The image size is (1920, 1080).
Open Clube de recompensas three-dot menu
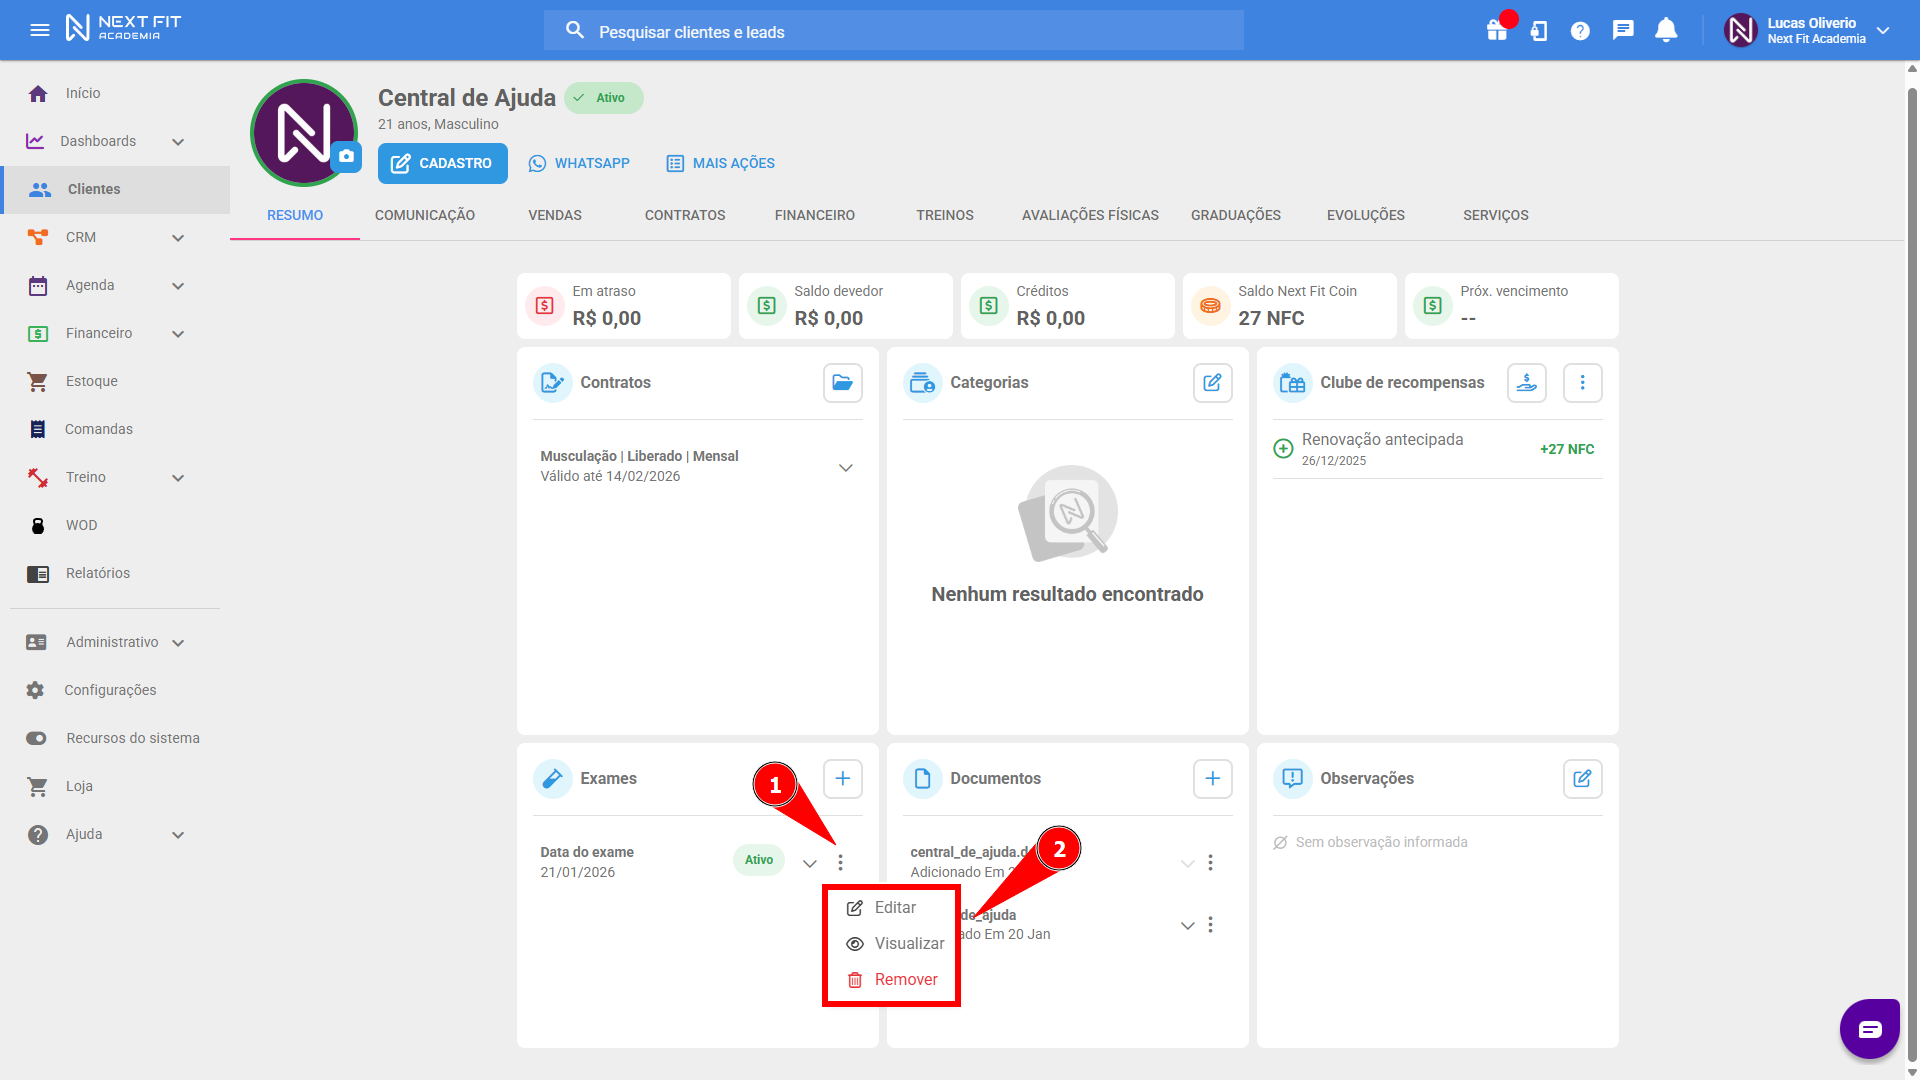pyautogui.click(x=1582, y=383)
